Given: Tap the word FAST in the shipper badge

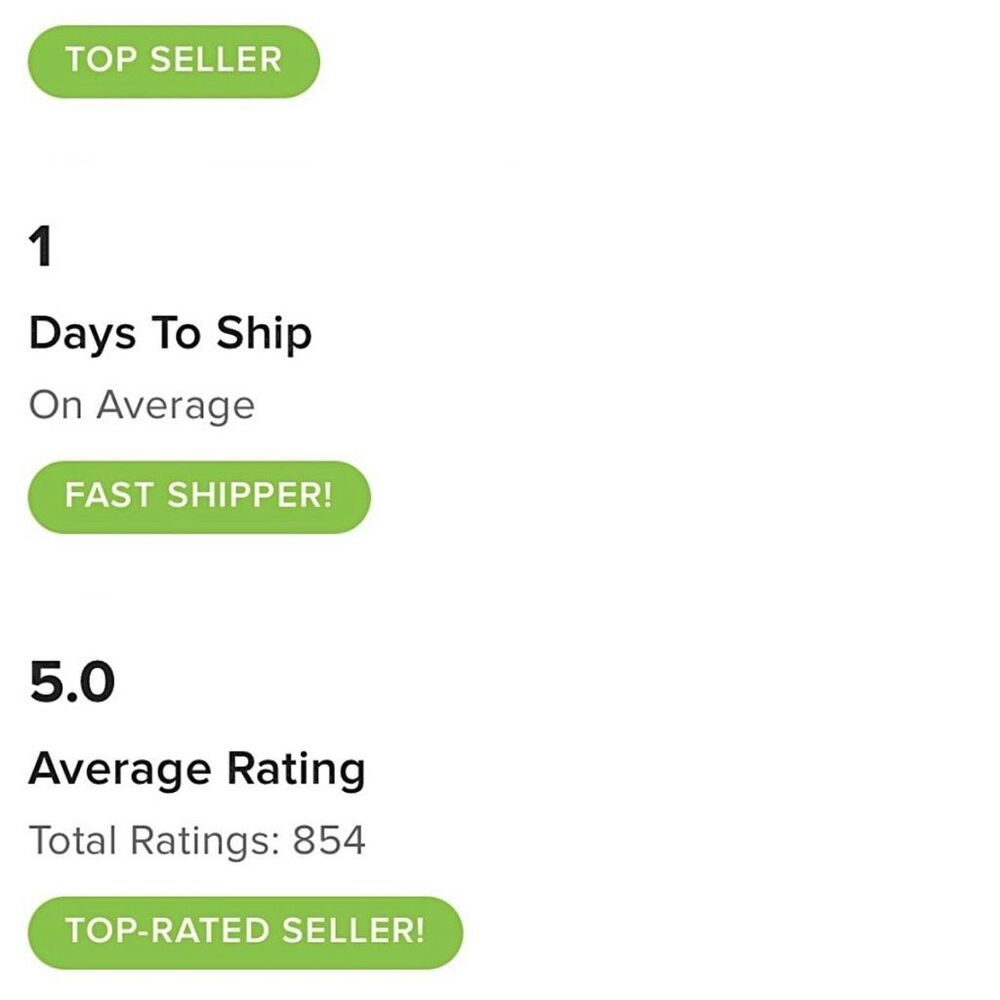Looking at the screenshot, I should 108,496.
